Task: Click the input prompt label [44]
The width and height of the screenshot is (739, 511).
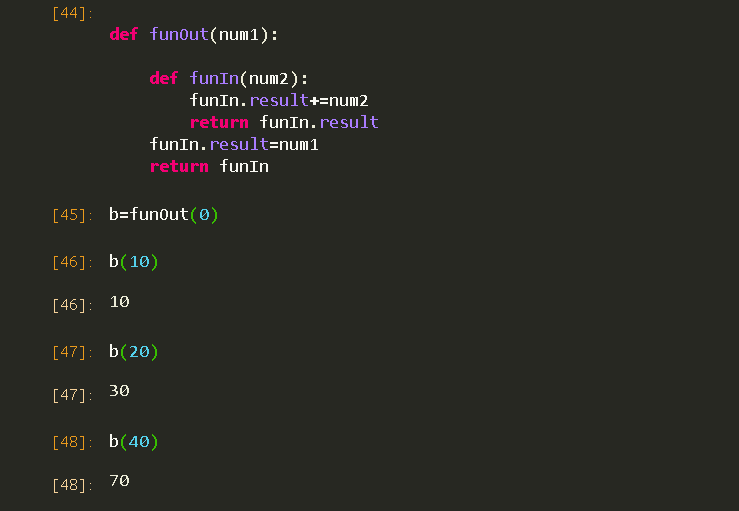Action: tap(72, 14)
